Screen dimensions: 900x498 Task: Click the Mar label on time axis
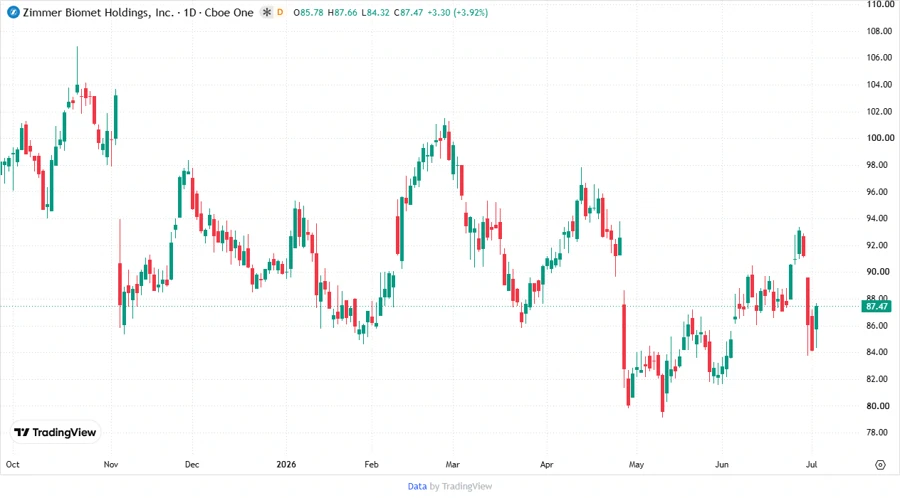coord(452,464)
